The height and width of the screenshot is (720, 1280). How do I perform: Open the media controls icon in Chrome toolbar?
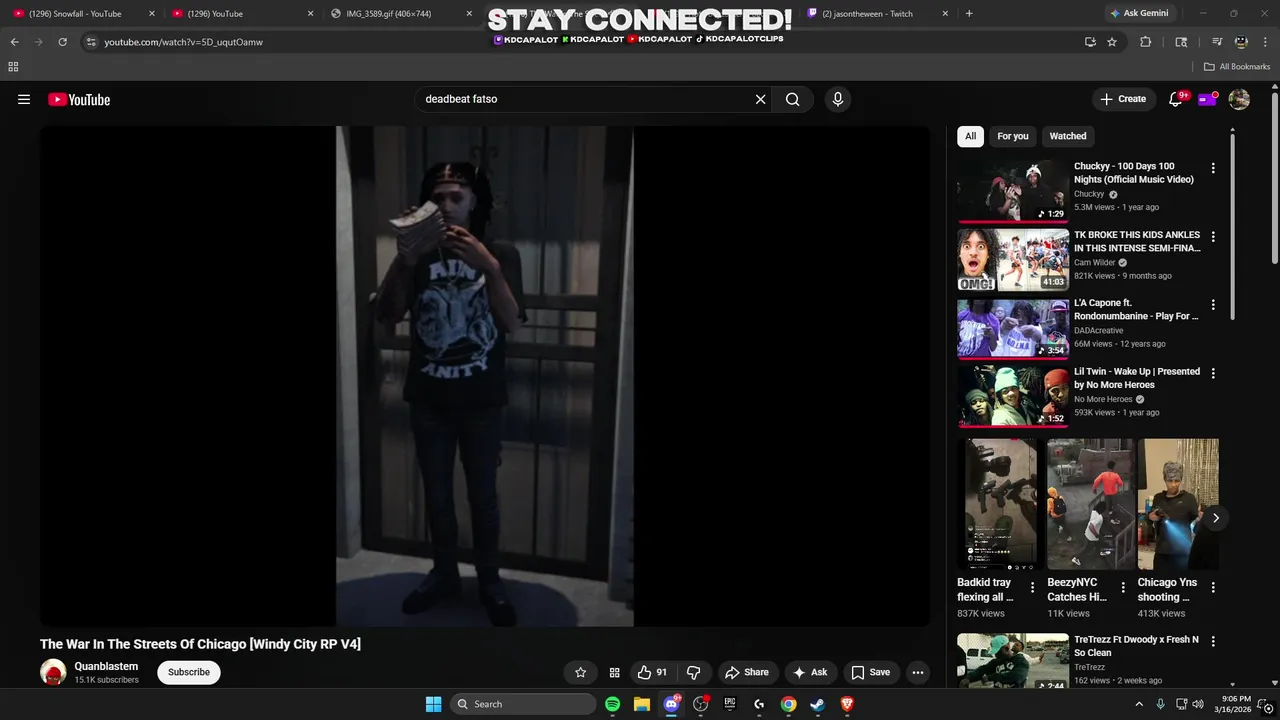1217,42
